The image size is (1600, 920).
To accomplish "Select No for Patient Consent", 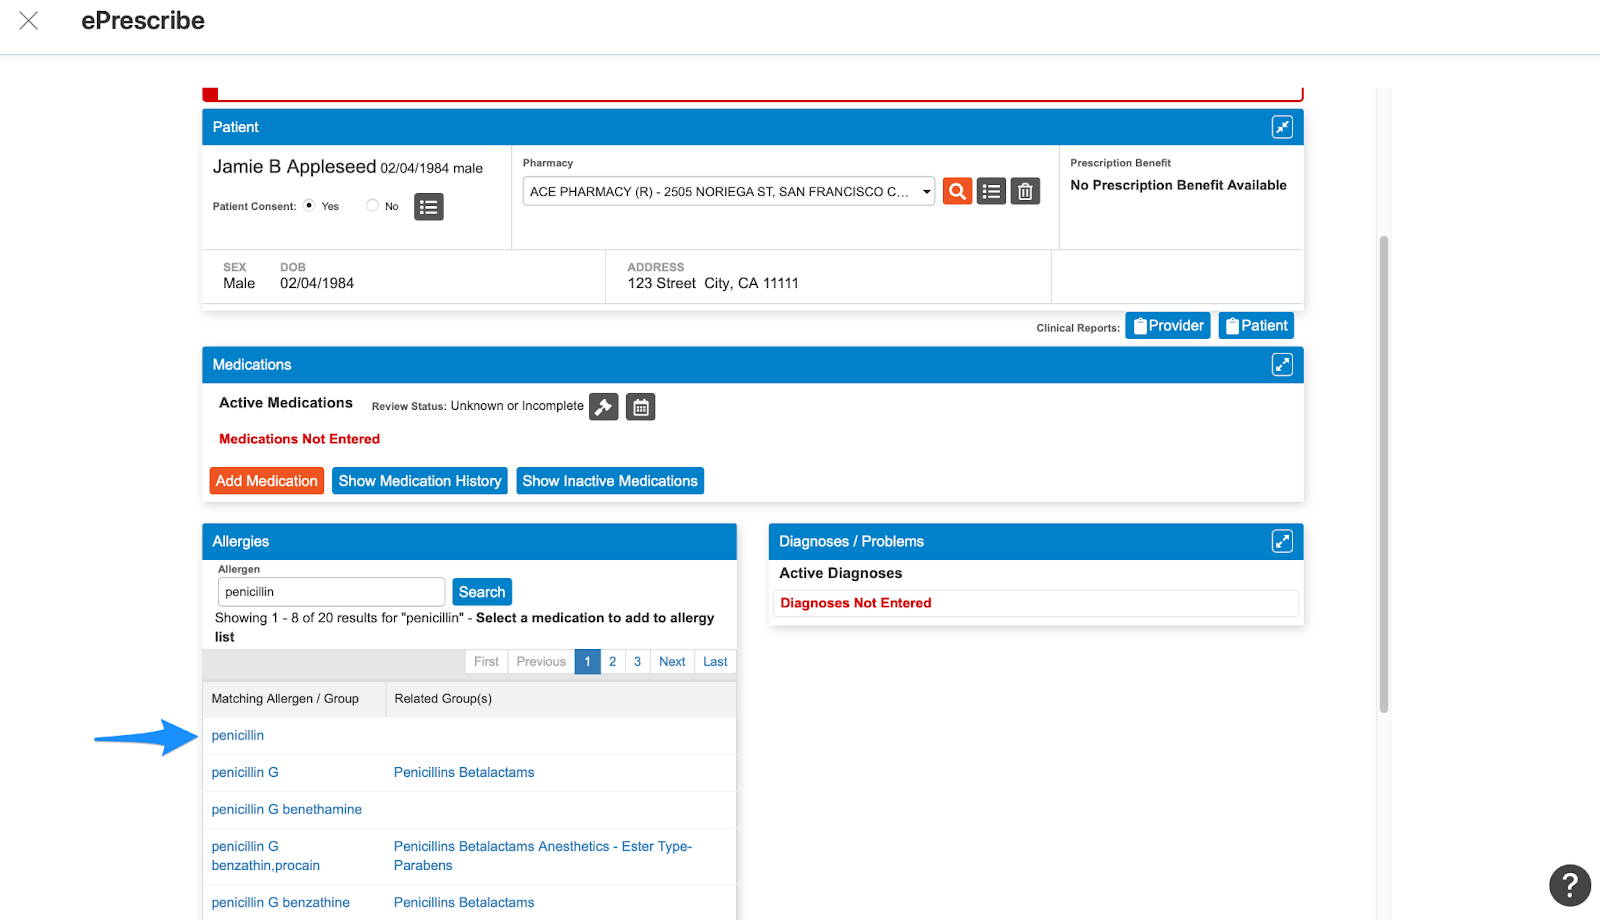I will (372, 206).
